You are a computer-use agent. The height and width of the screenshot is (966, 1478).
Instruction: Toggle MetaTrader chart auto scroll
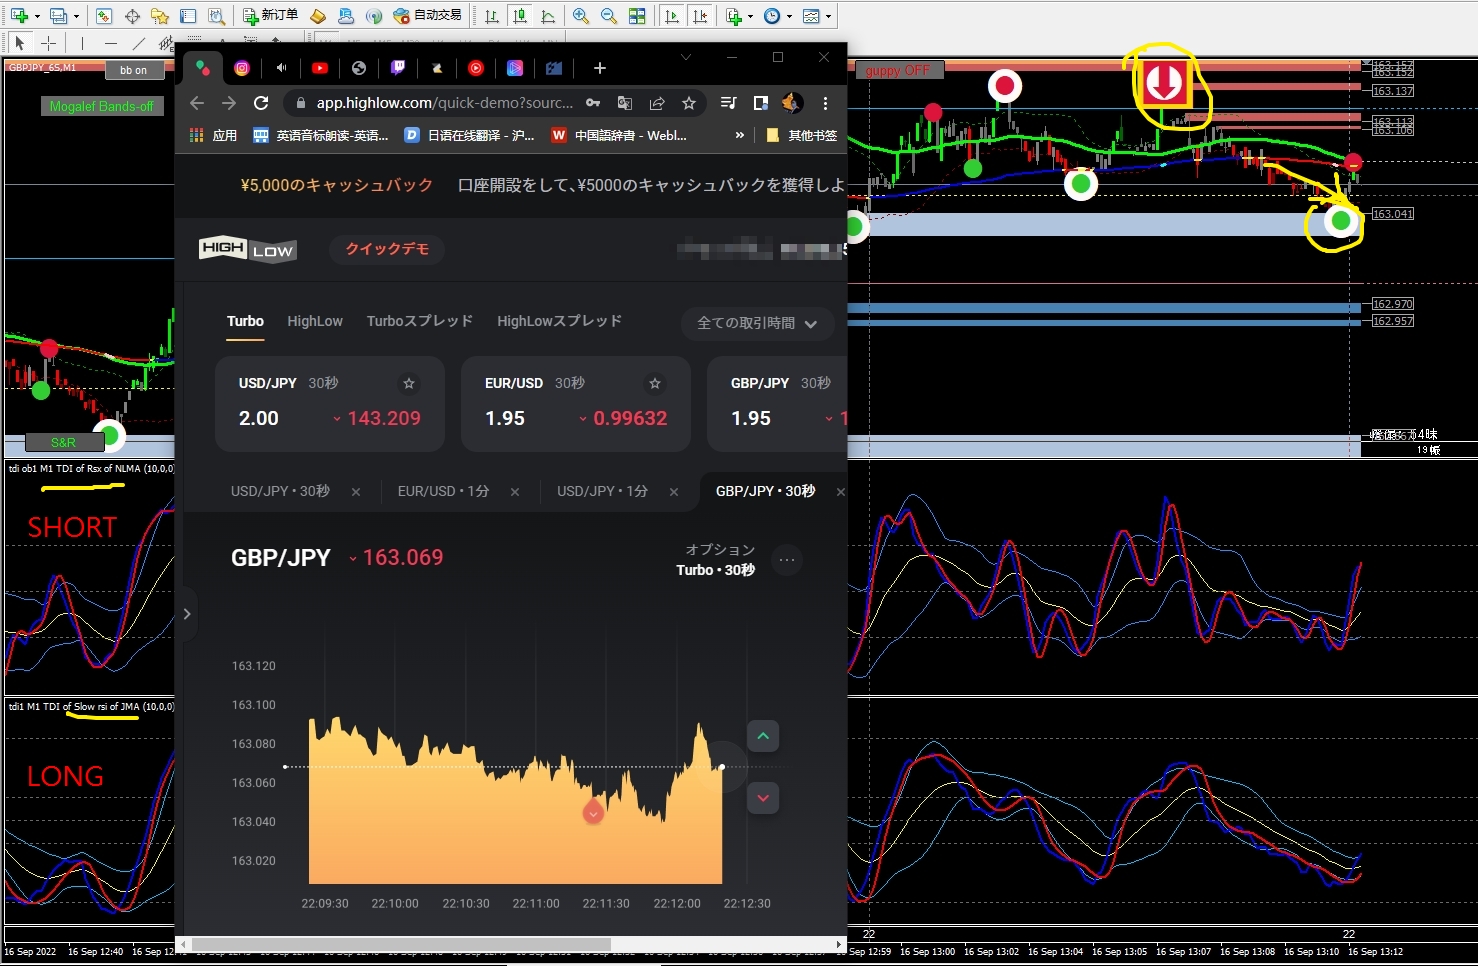pos(672,16)
